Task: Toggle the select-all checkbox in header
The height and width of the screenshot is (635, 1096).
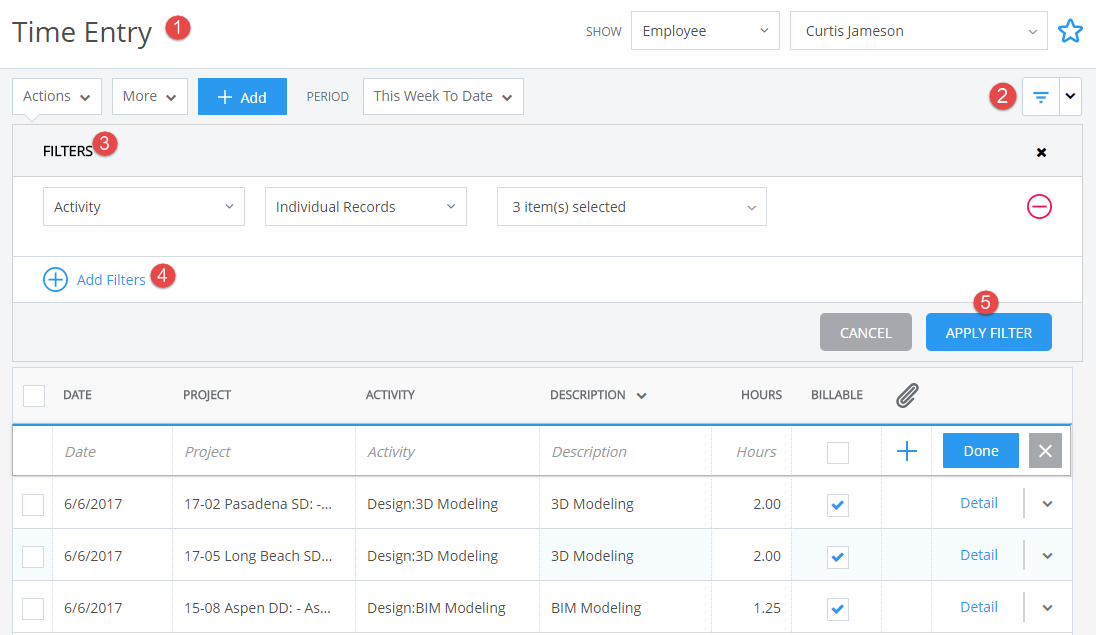Action: [x=34, y=395]
